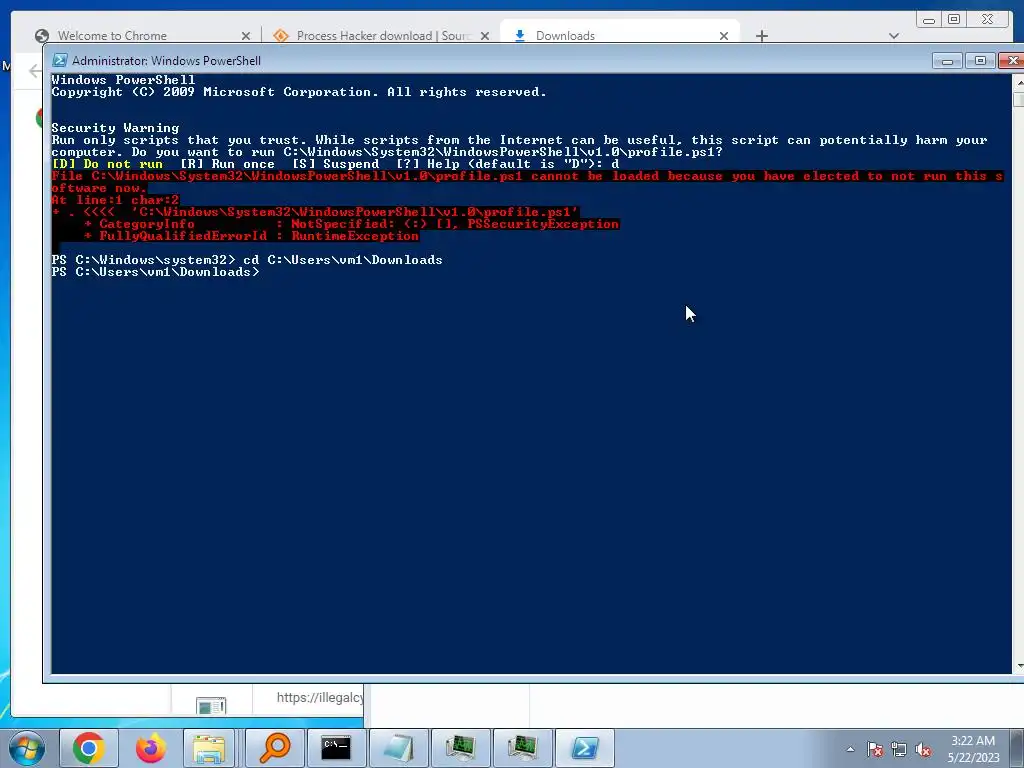
Task: Click the PowerShell title bar icon
Action: tap(59, 60)
